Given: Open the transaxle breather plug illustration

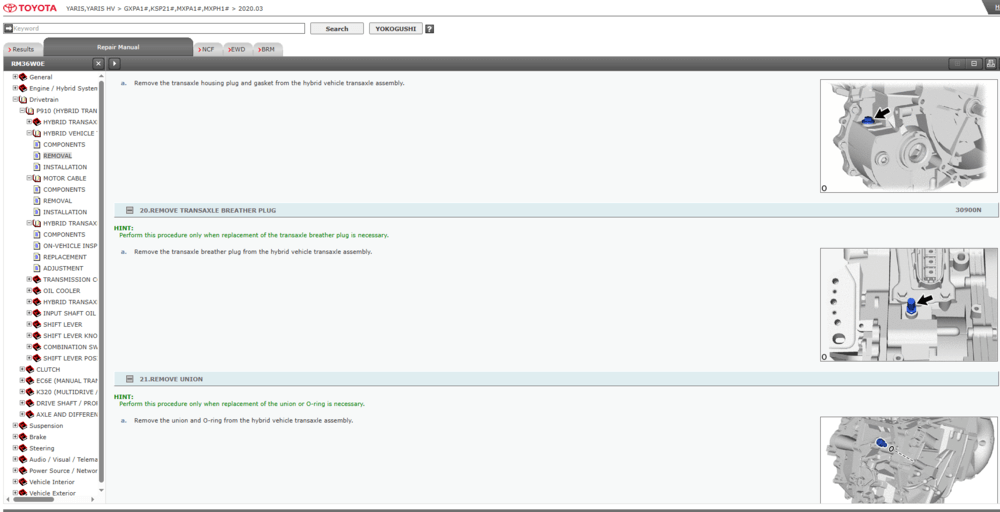Looking at the screenshot, I should click(x=908, y=305).
